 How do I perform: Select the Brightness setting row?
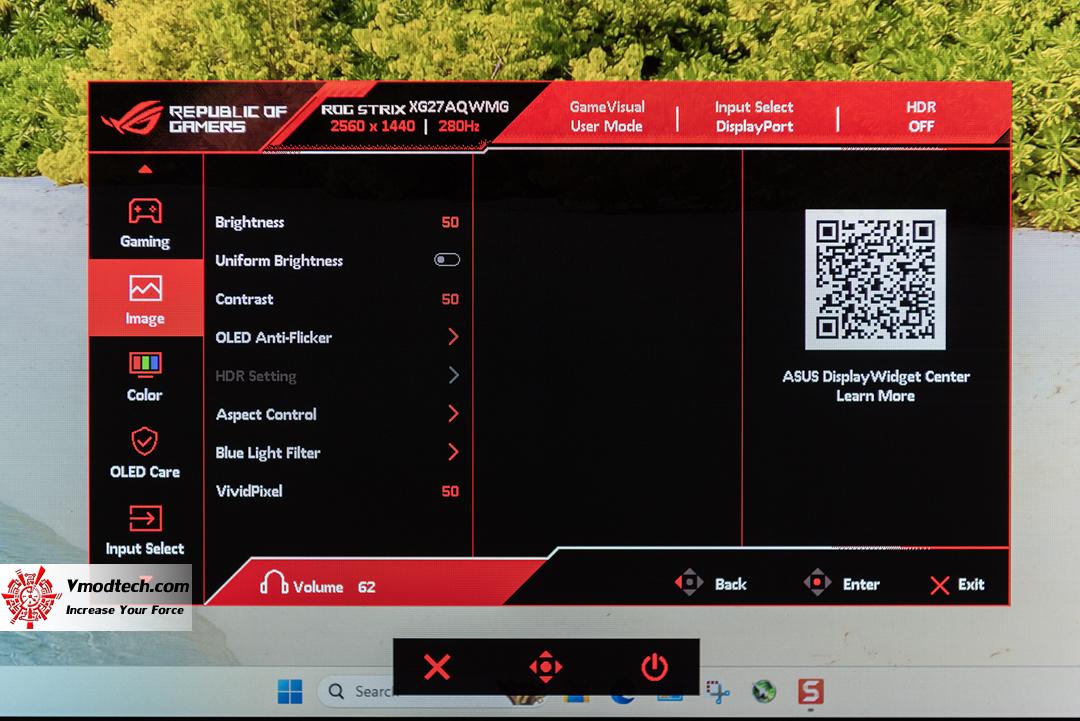point(338,222)
